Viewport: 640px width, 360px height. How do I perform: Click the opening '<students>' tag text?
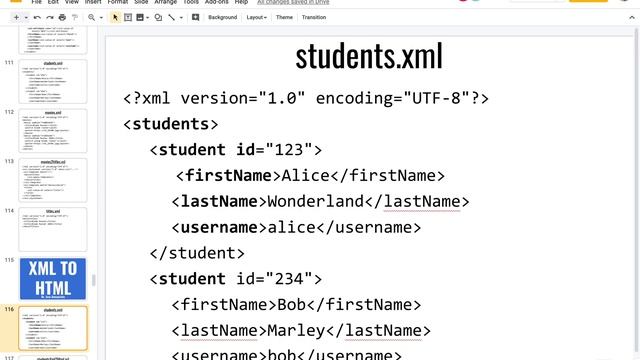coord(171,124)
